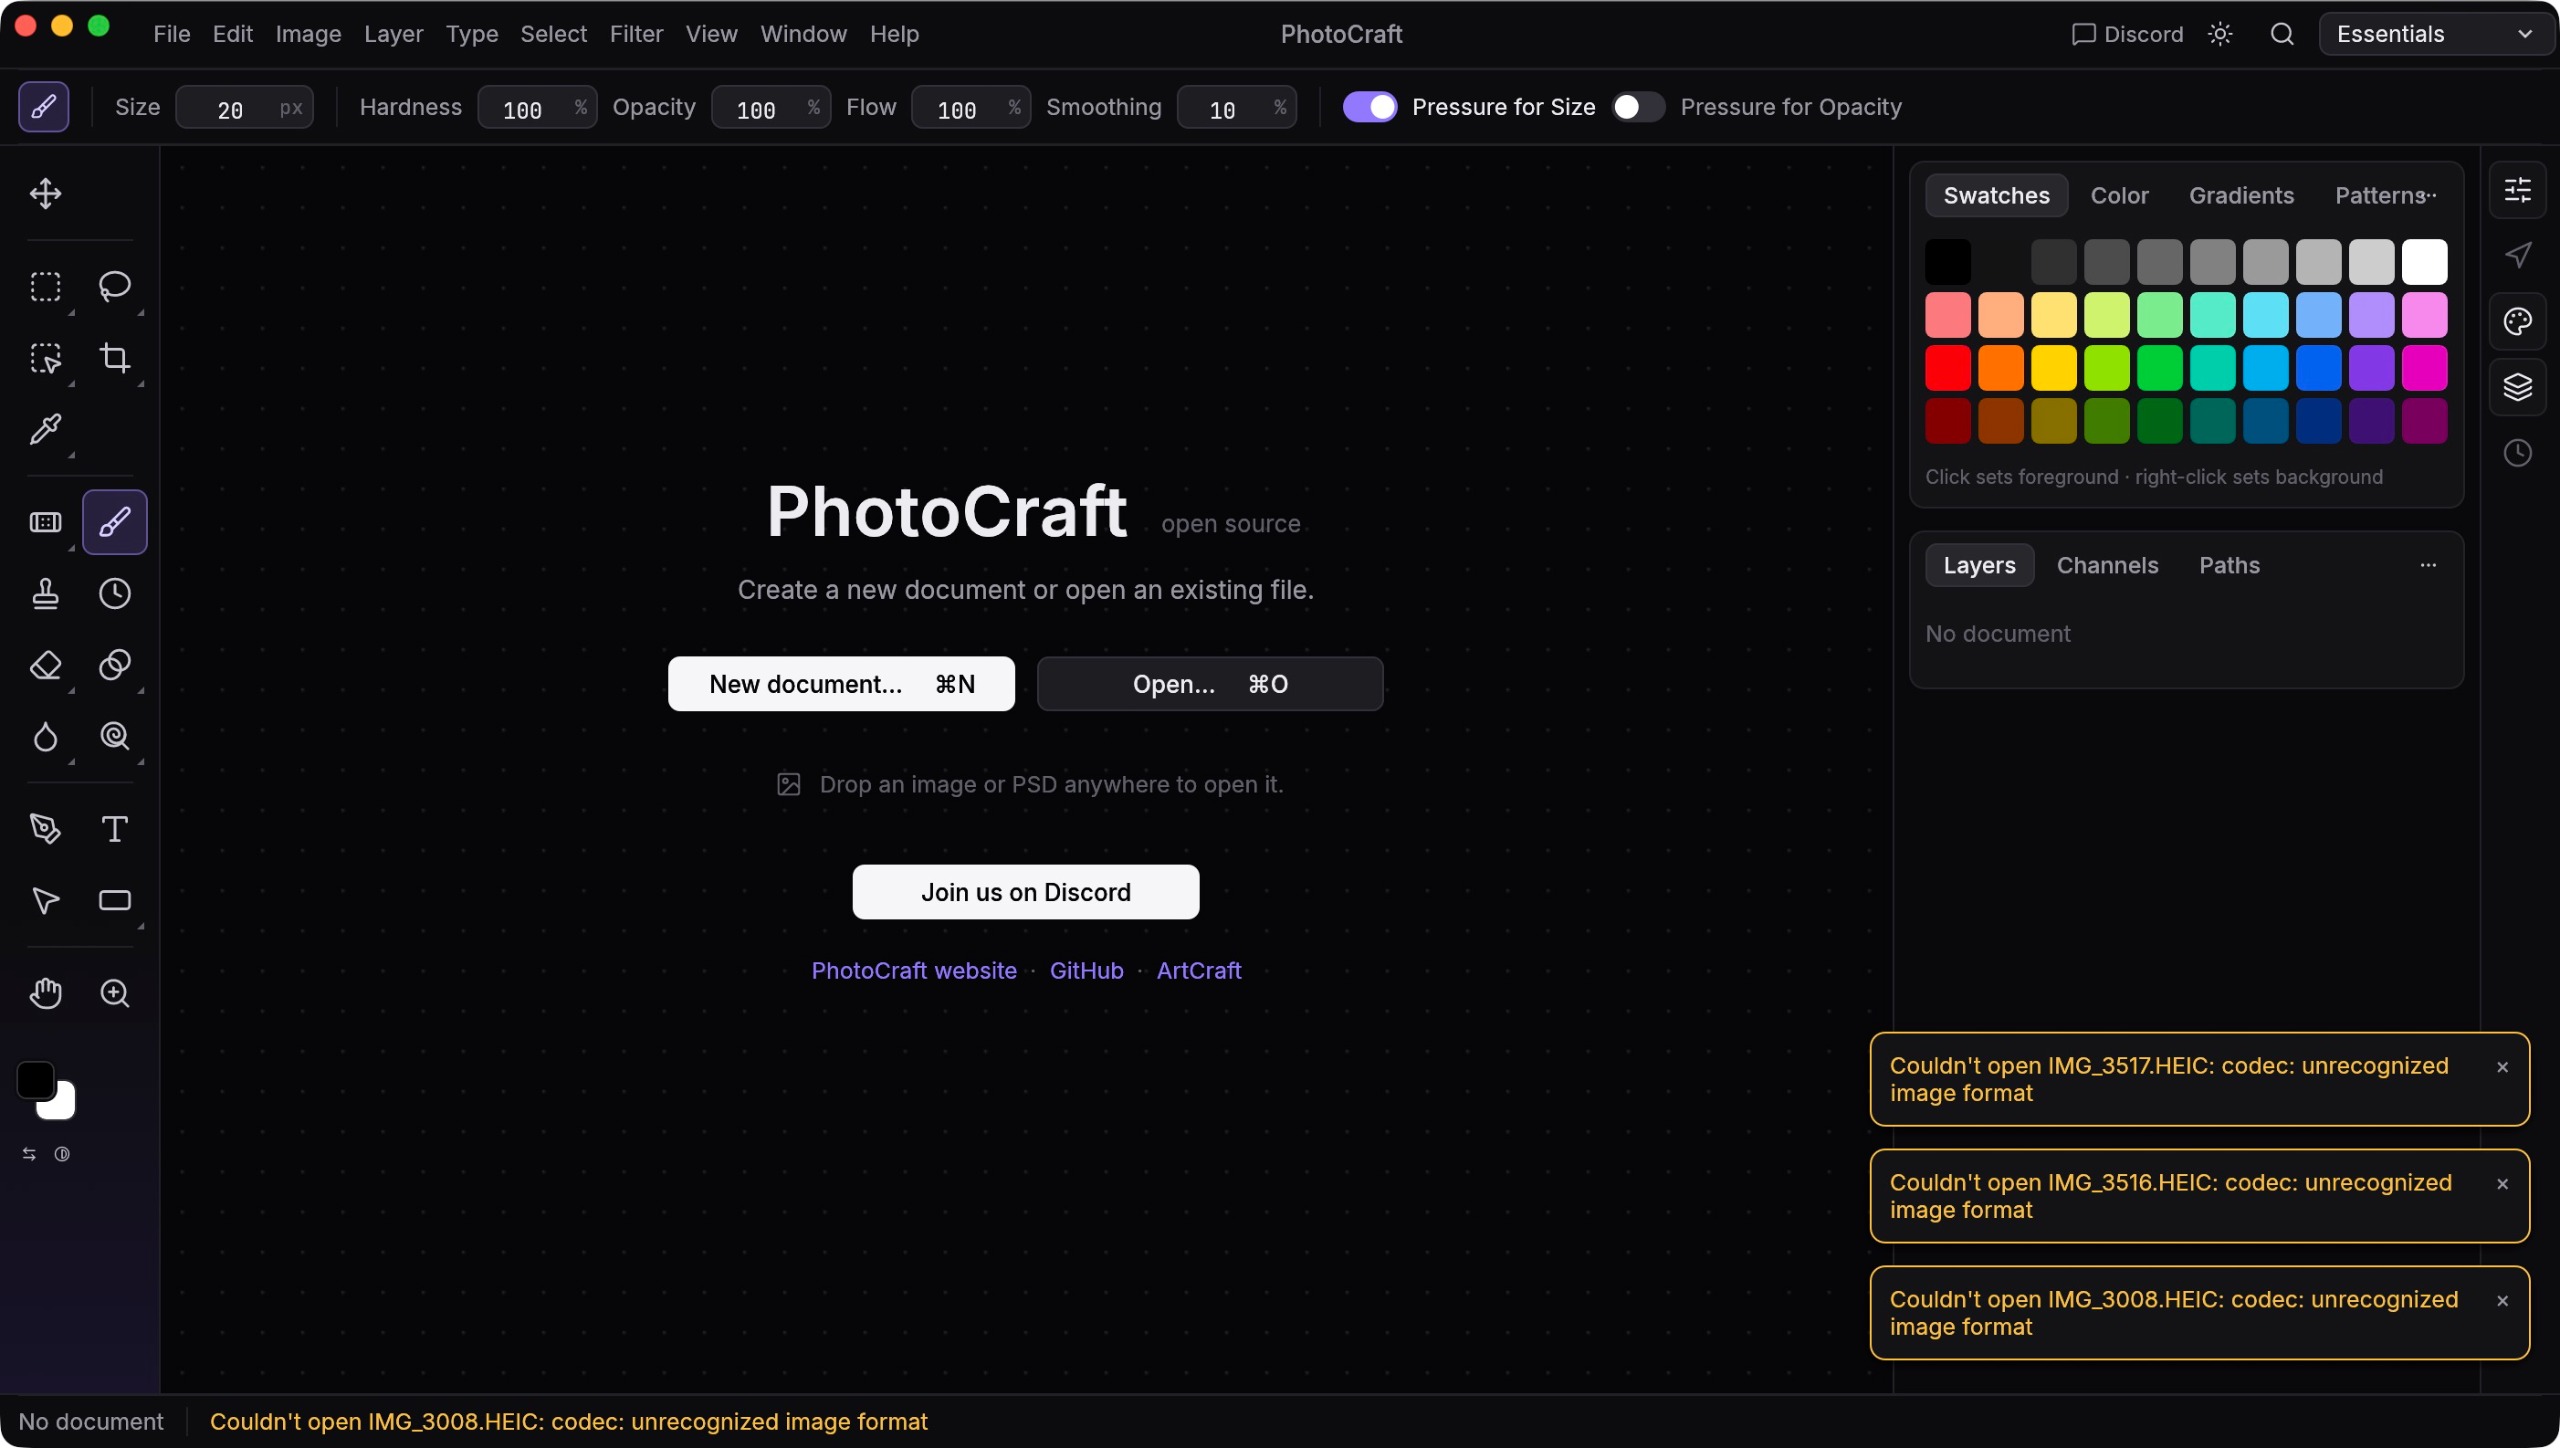Click the New document button
The height and width of the screenshot is (1448, 2560).
coord(841,684)
